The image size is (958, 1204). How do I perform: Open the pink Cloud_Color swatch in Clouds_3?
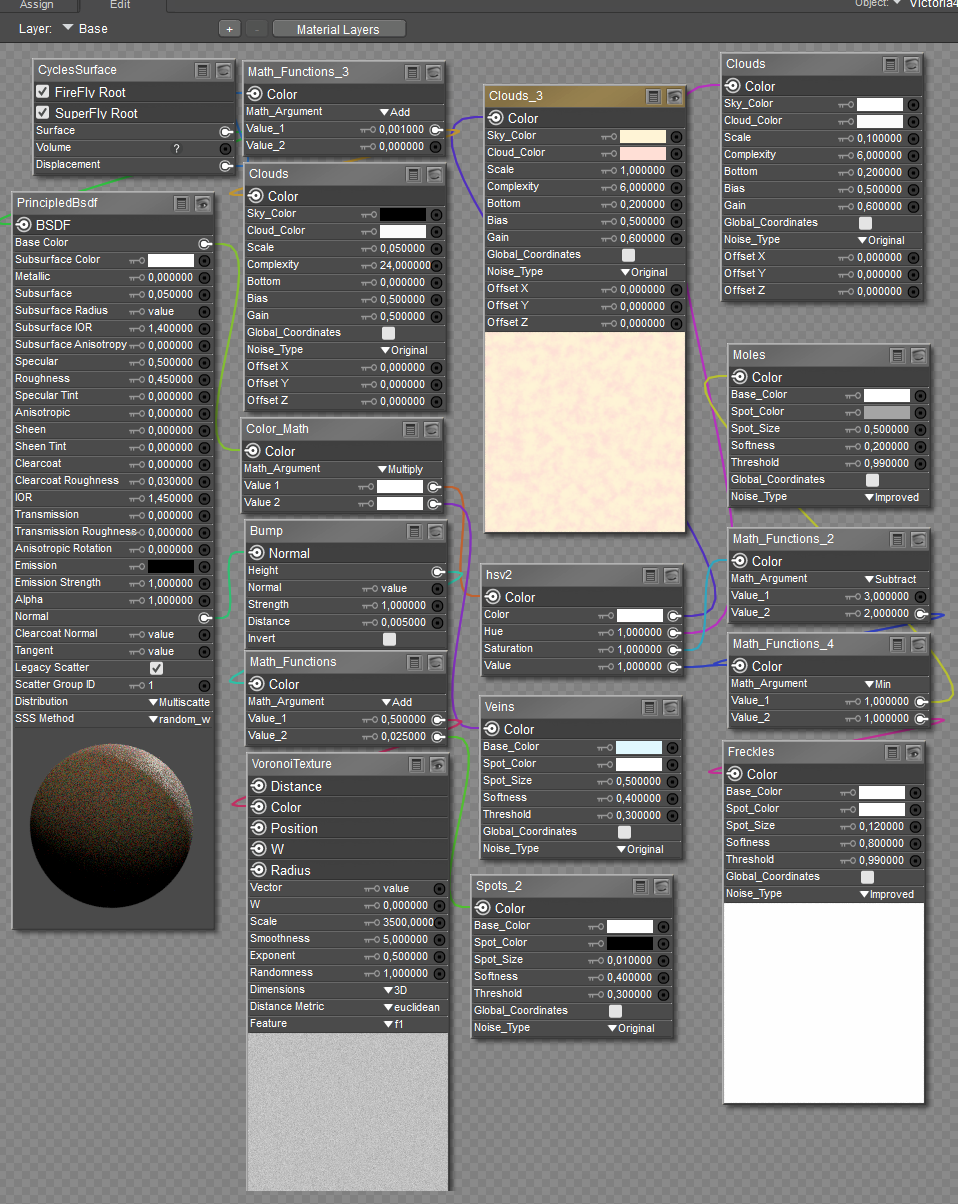click(643, 153)
